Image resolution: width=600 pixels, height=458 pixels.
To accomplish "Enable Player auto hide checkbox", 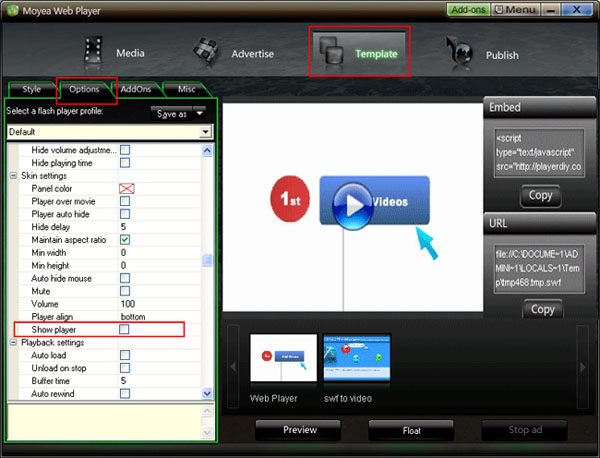I will point(125,214).
